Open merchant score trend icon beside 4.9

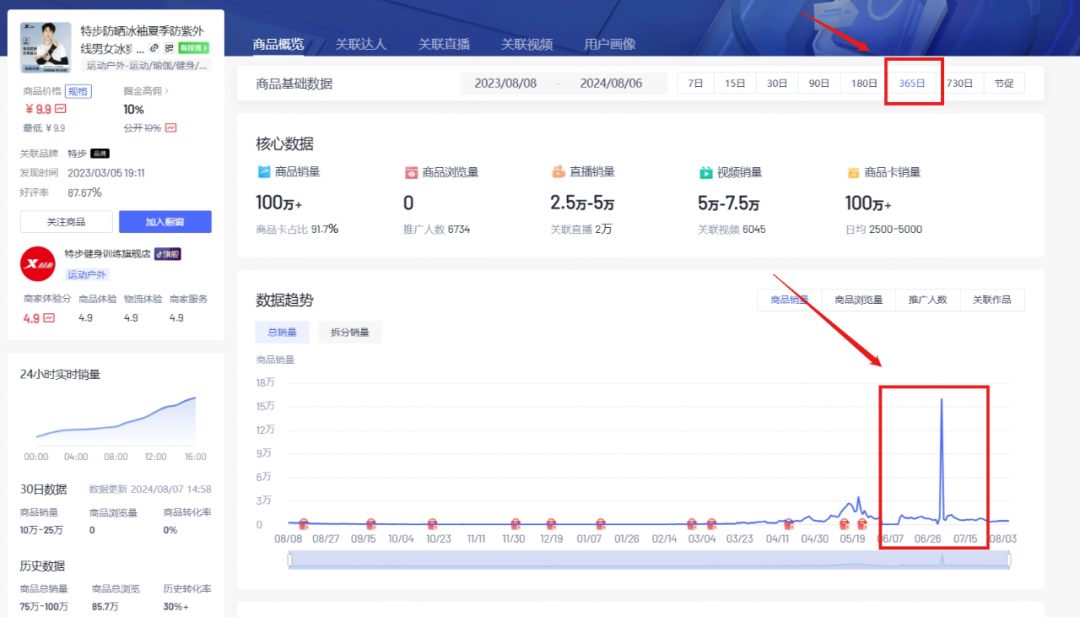(x=49, y=318)
